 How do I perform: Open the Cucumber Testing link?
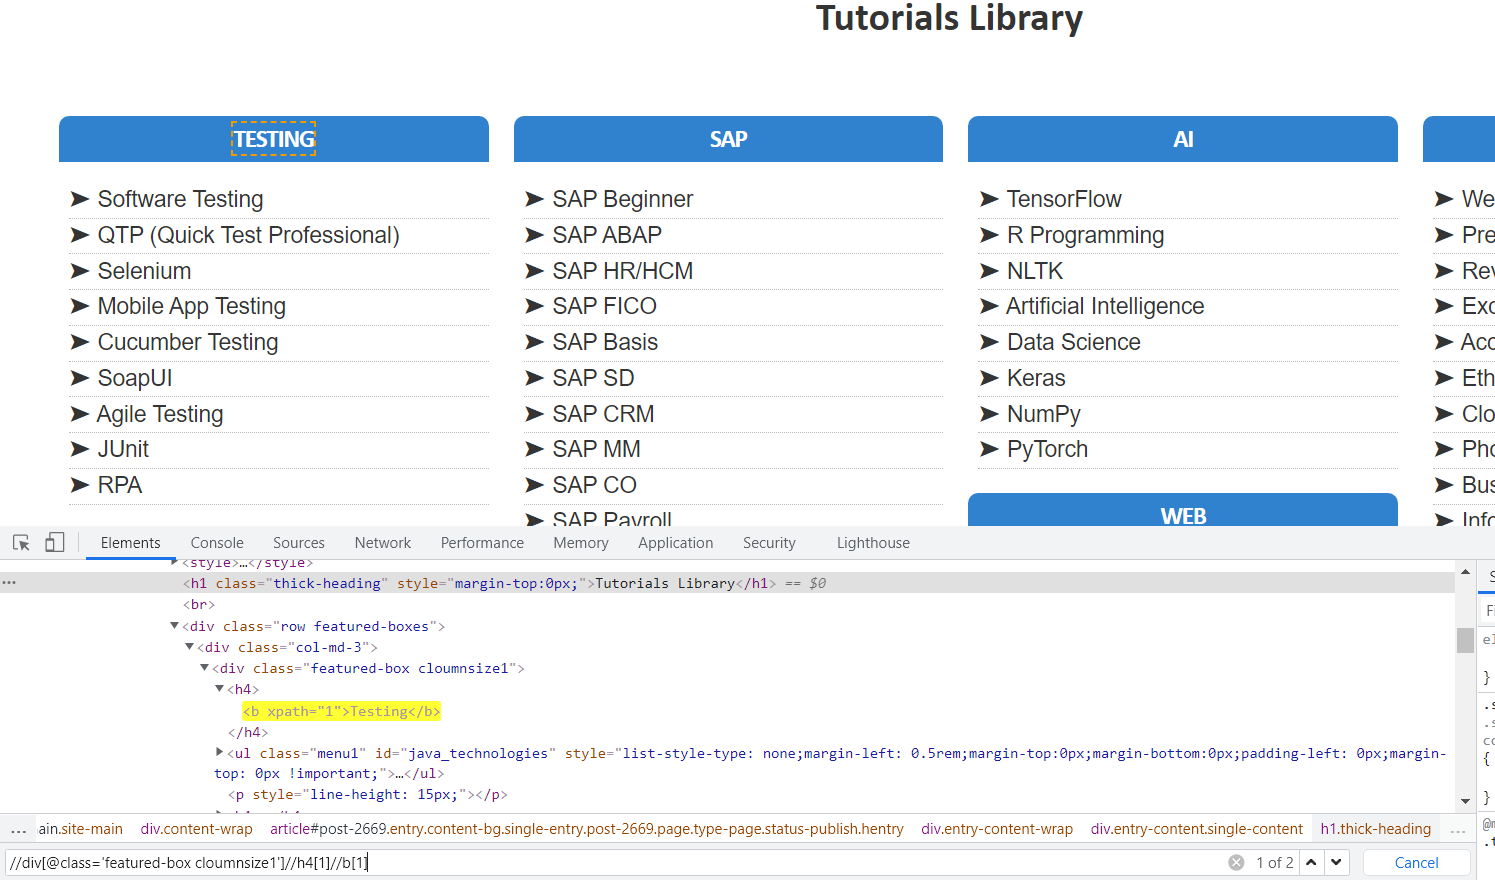click(x=188, y=342)
